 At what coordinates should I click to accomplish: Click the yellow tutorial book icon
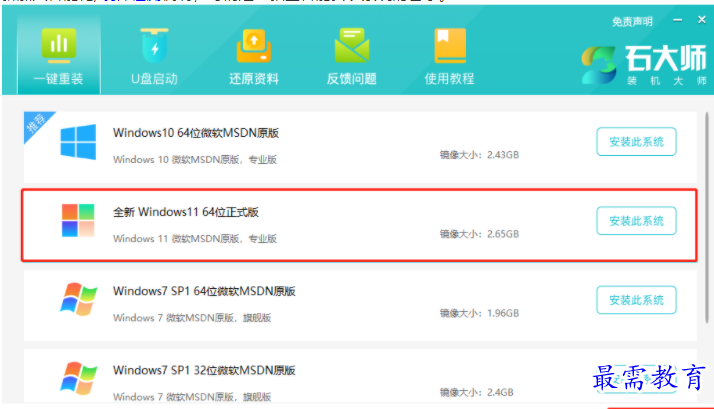pyautogui.click(x=450, y=45)
